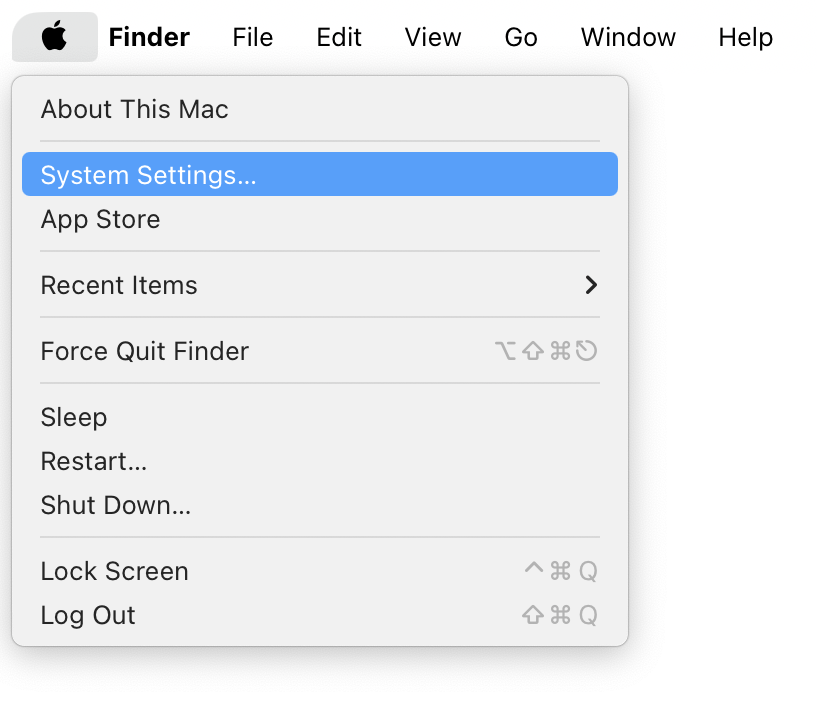Launch App Store from Apple menu
Viewport: 817px width, 711px height.
pos(100,219)
